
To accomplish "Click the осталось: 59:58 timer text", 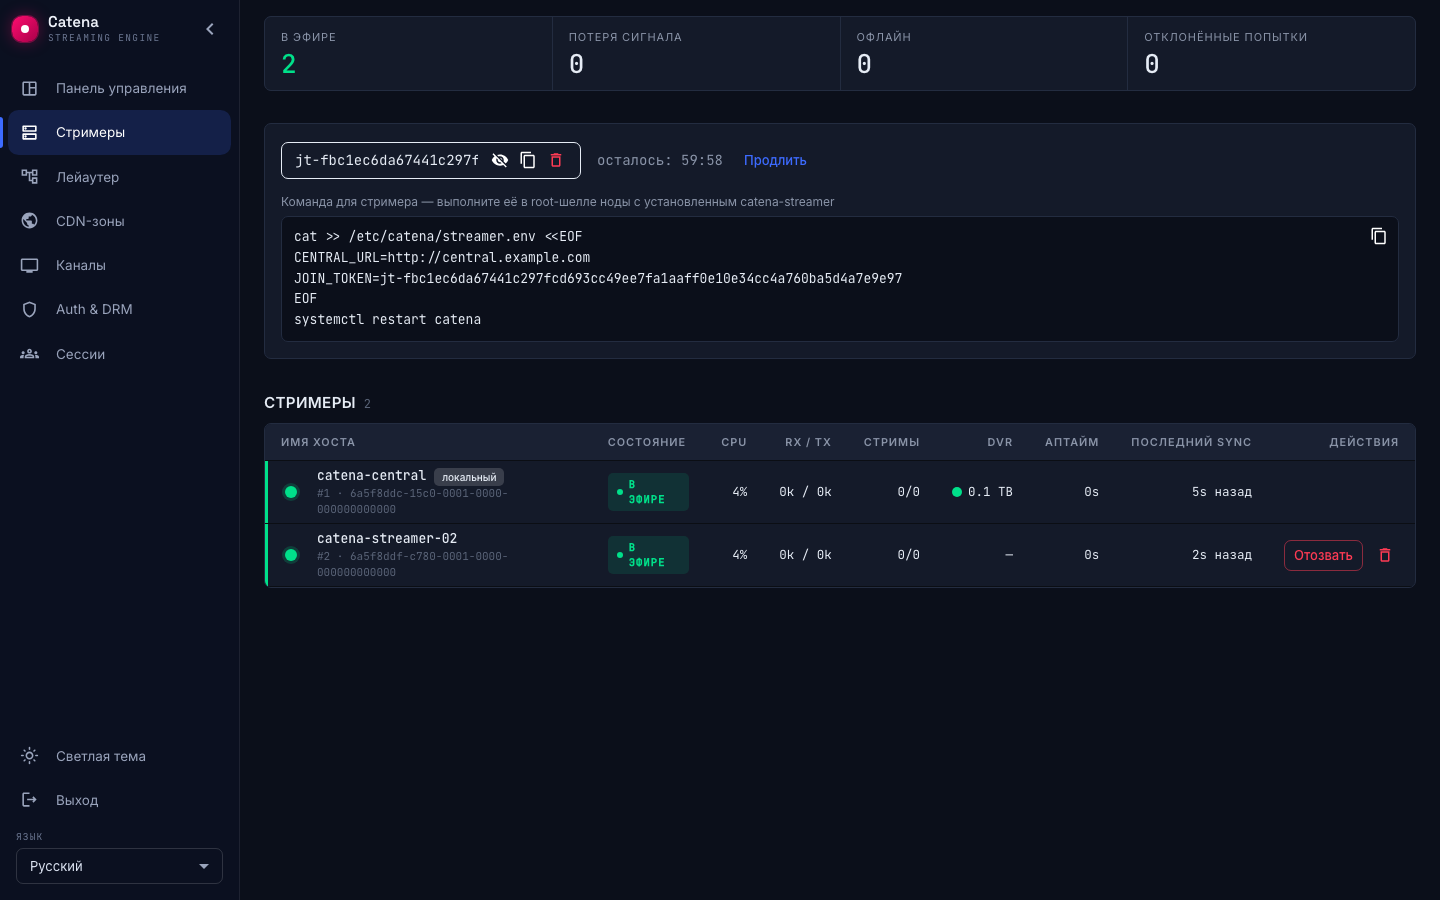I will click(660, 160).
